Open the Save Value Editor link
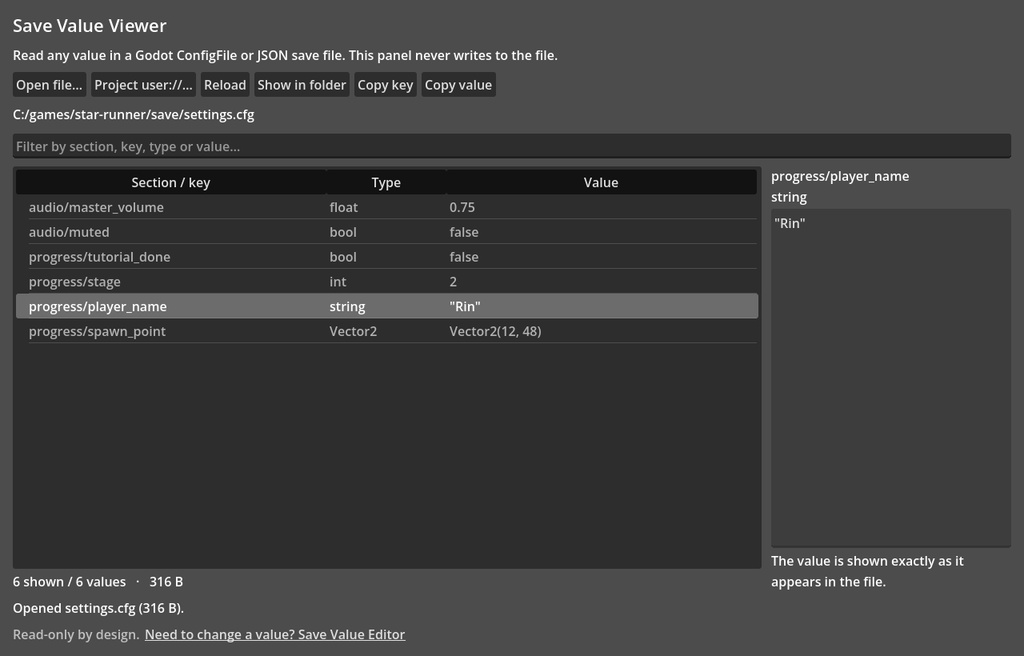Viewport: 1024px width, 656px height. pyautogui.click(x=275, y=634)
